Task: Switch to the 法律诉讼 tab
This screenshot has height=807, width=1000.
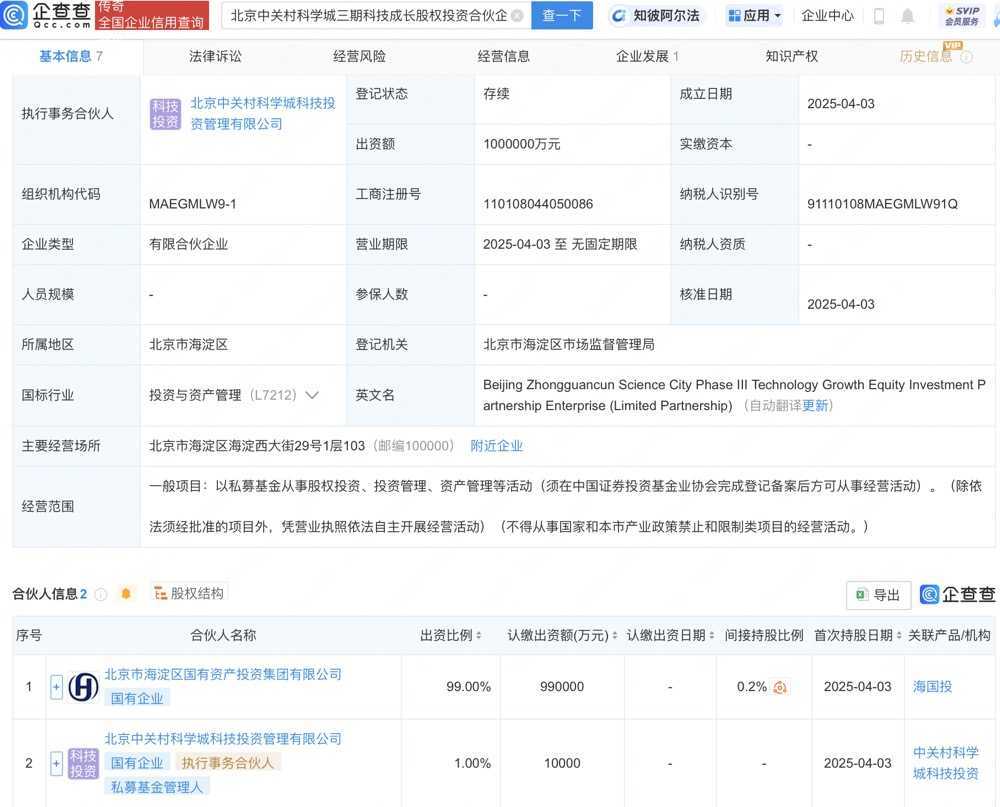Action: (215, 56)
